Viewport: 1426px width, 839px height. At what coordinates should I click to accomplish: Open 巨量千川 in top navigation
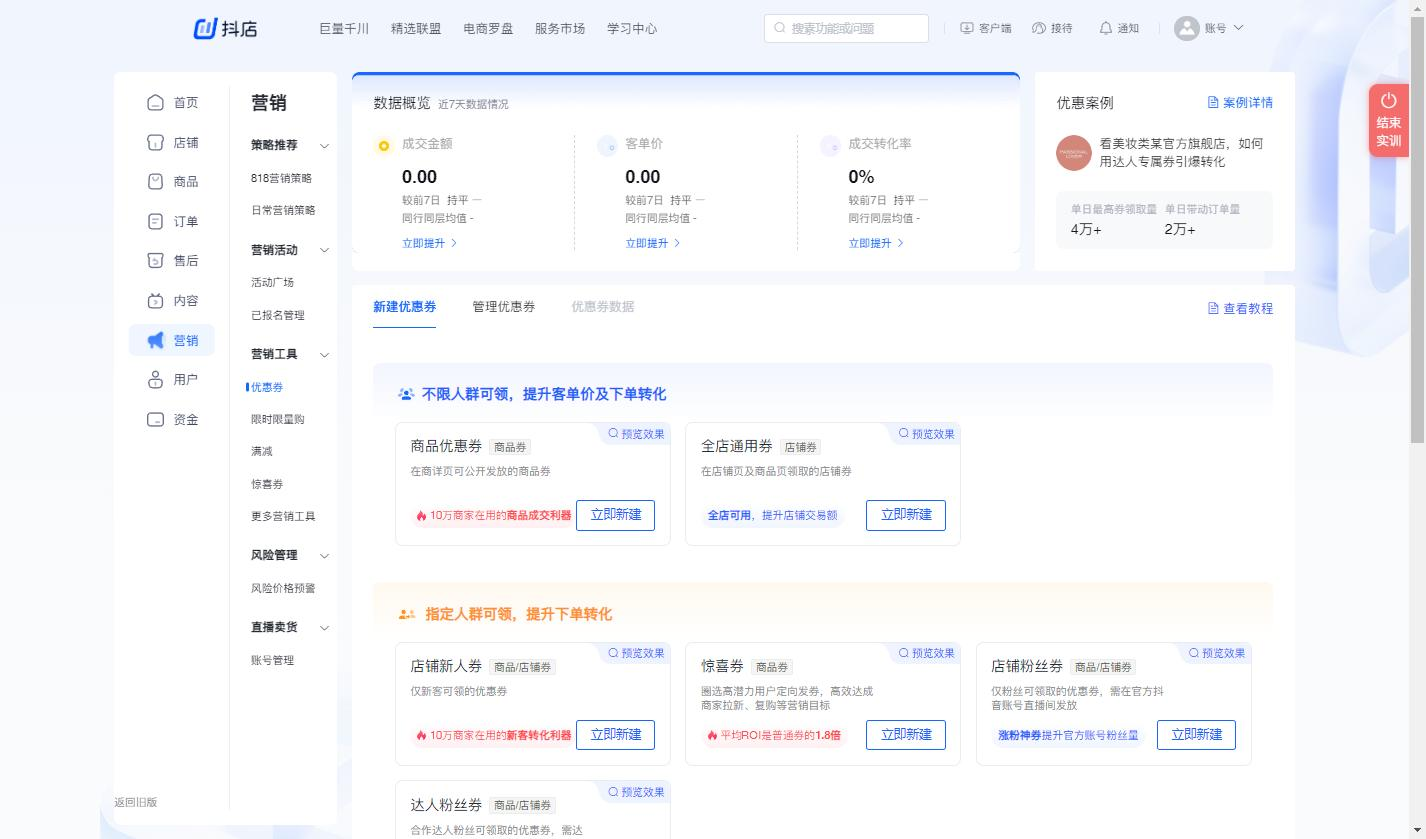[x=344, y=28]
